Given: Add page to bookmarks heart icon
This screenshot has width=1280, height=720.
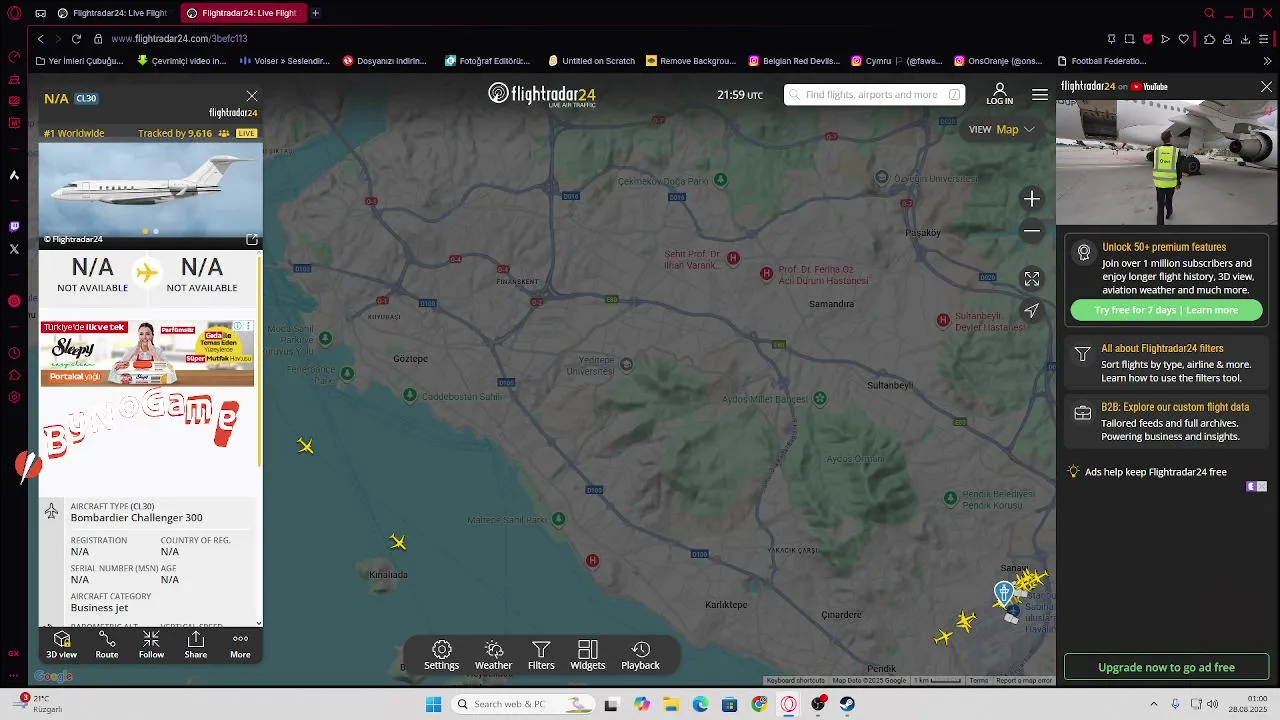Looking at the screenshot, I should tap(1184, 39).
